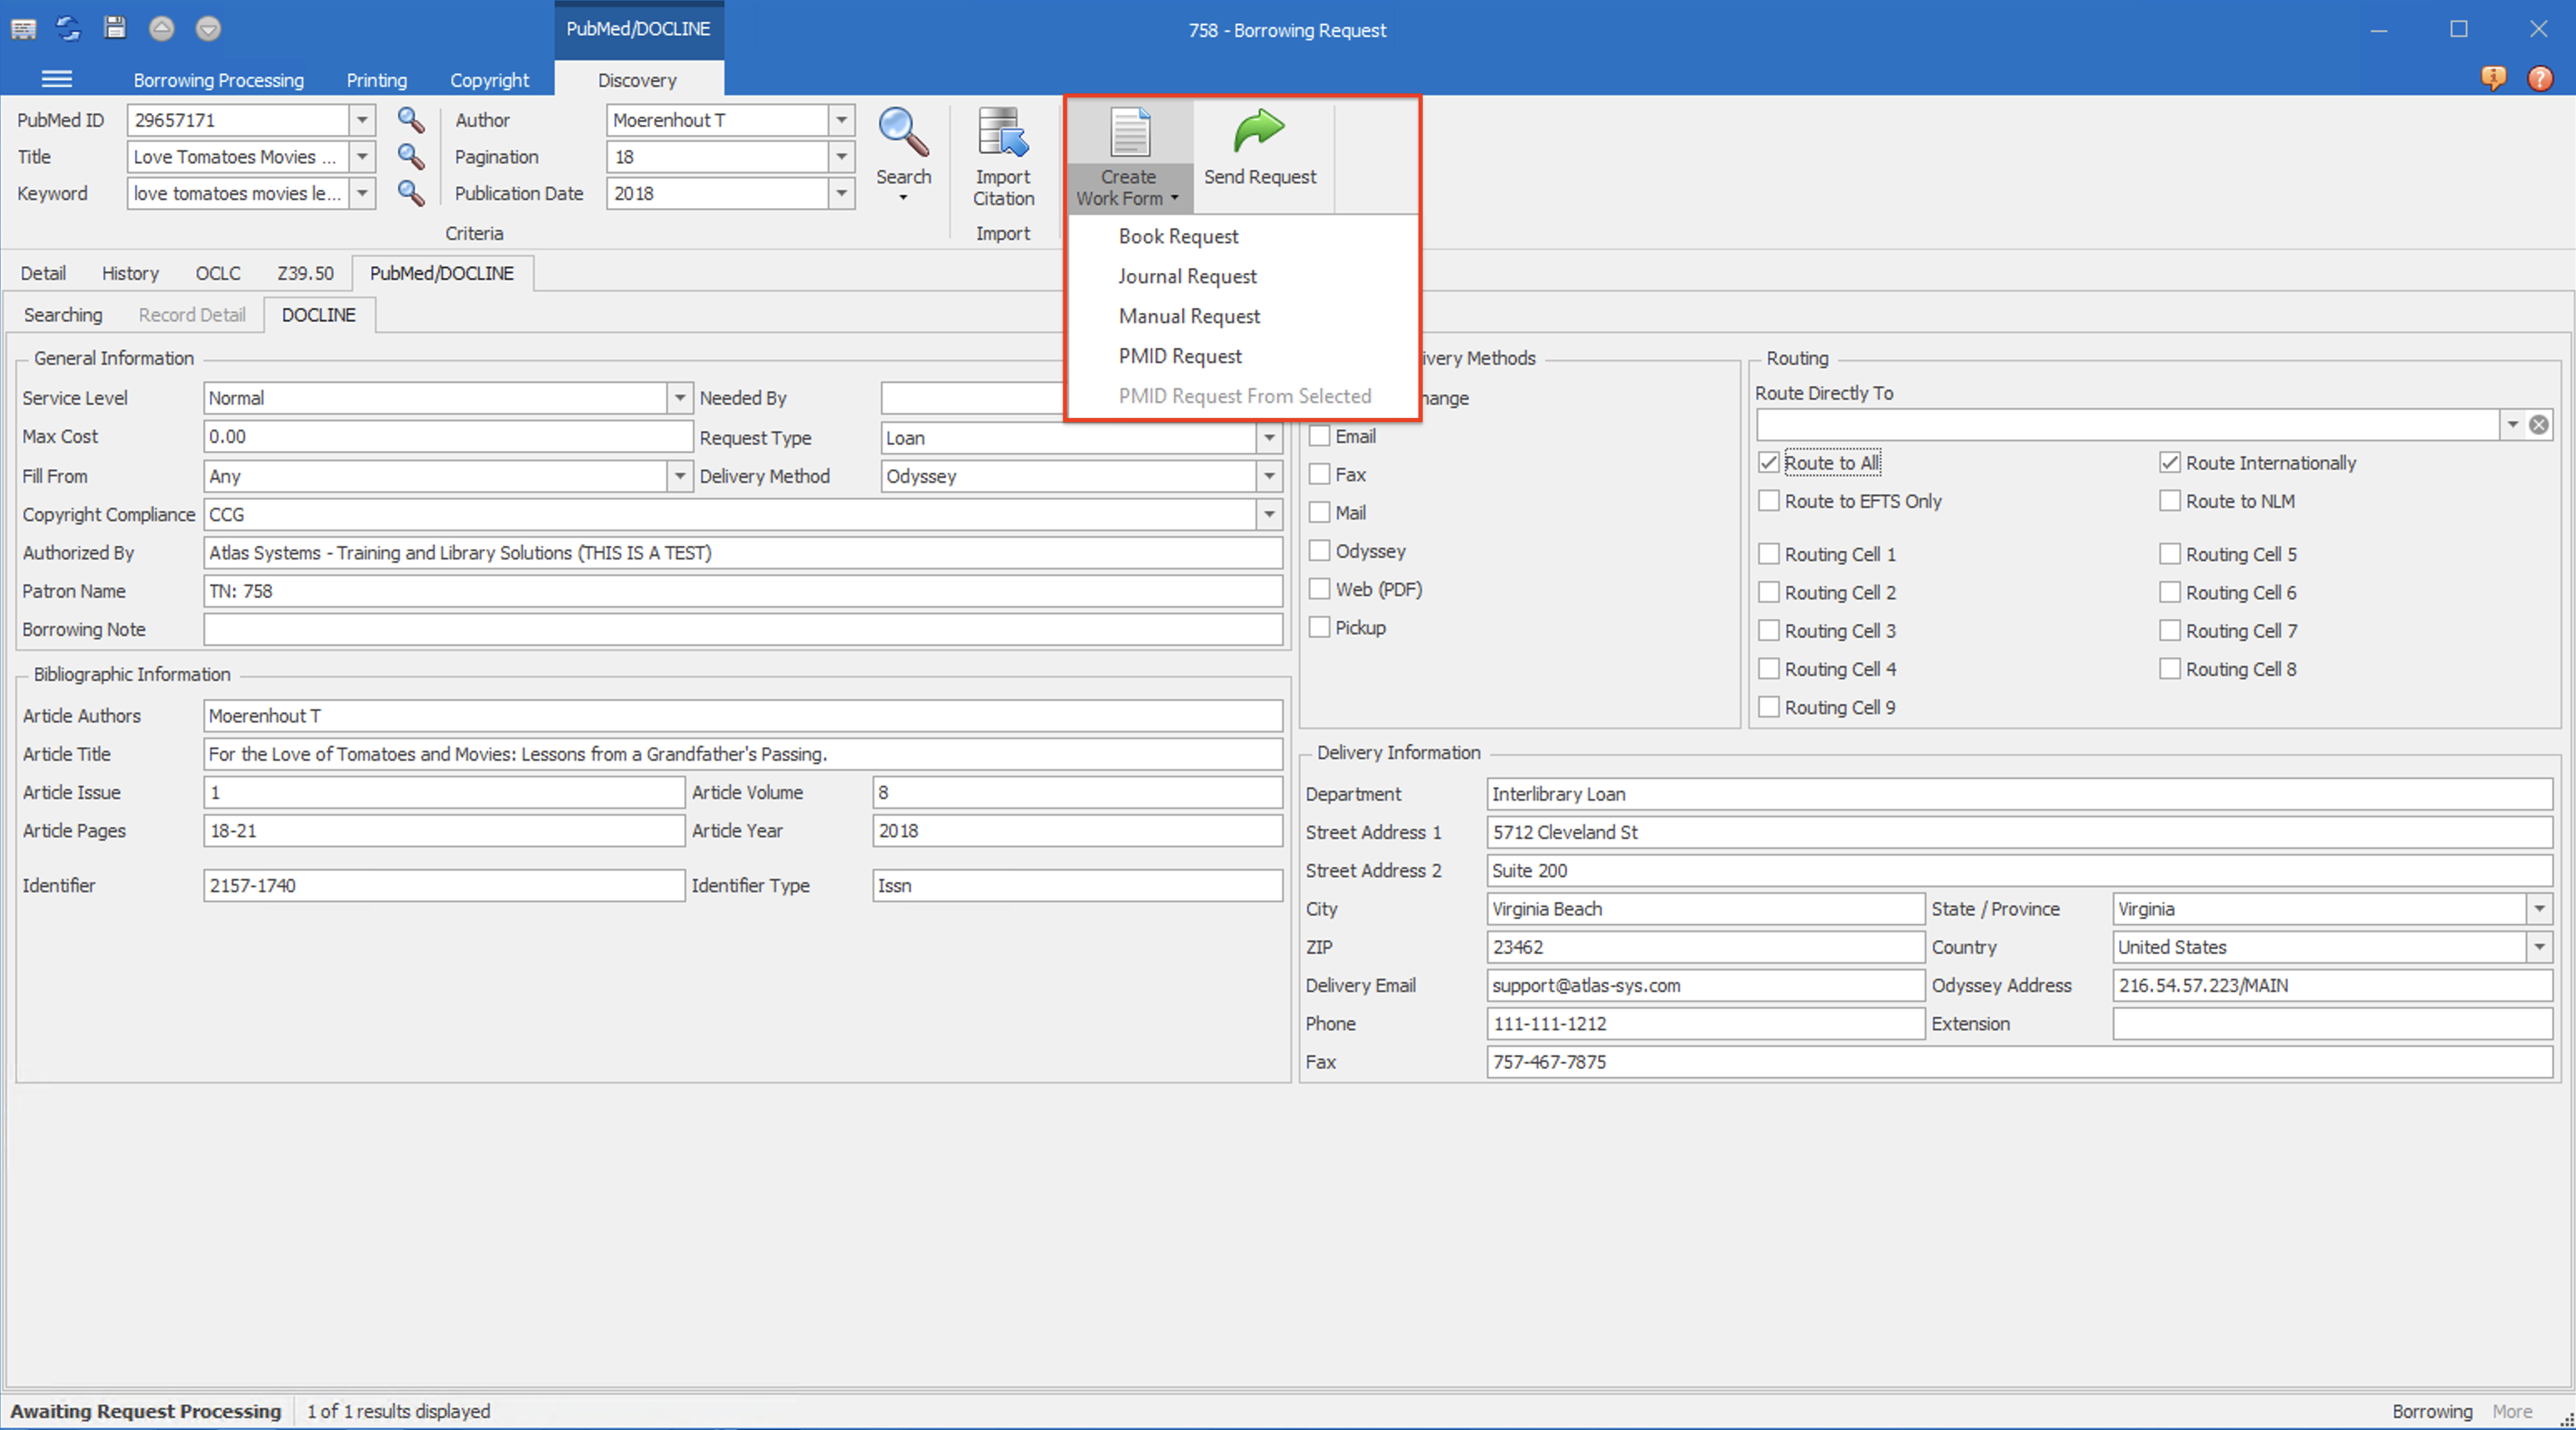
Task: Open the Delivery Method dropdown arrow
Action: coord(1269,476)
